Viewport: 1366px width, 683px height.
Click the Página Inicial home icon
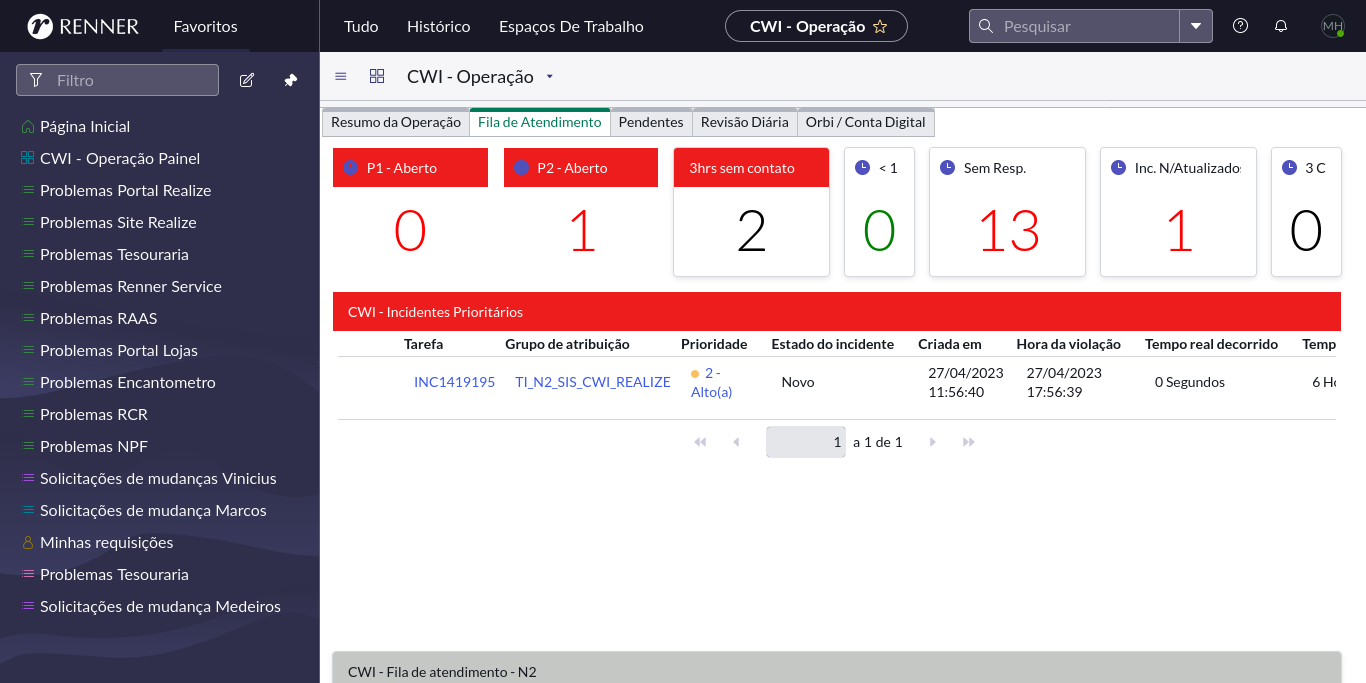28,126
